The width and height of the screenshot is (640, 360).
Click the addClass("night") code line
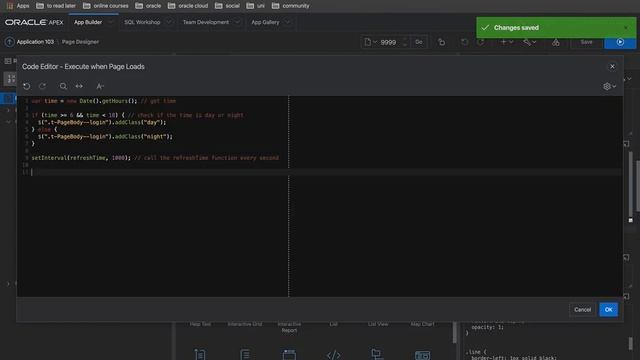[x=105, y=136]
